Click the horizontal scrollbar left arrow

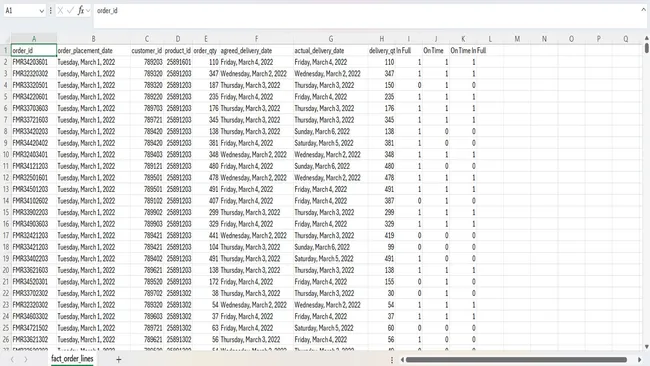[402, 360]
